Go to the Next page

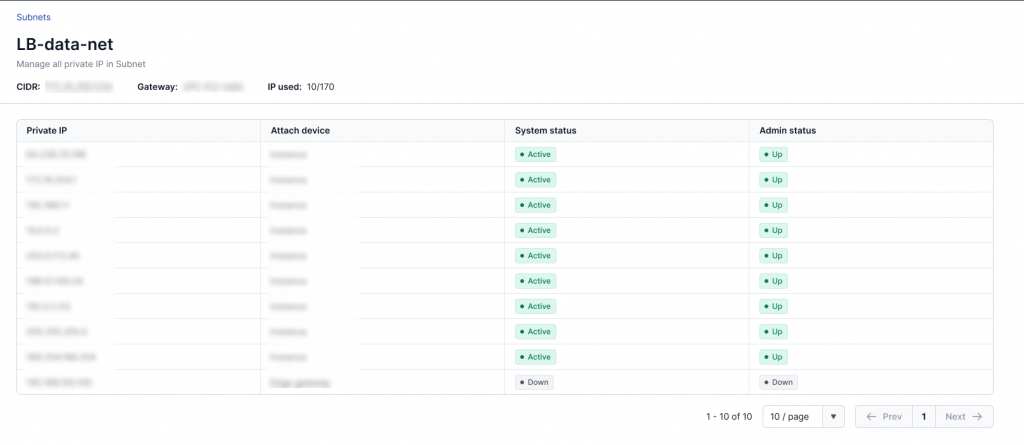coord(964,416)
